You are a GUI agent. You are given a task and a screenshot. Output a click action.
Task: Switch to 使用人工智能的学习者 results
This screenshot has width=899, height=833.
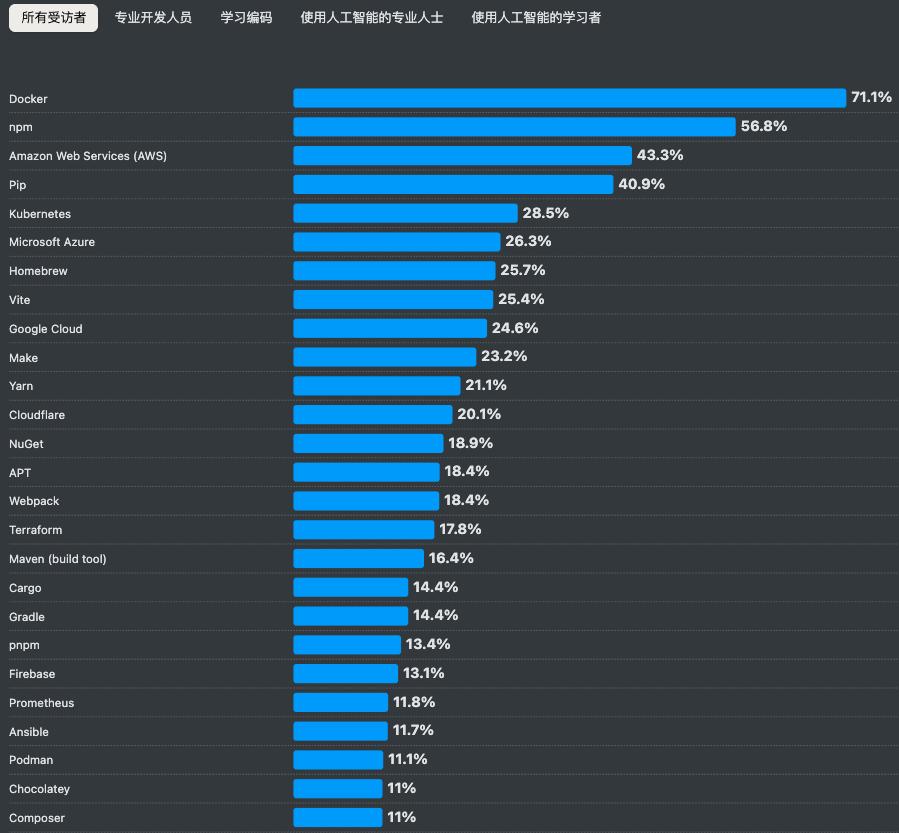523,17
